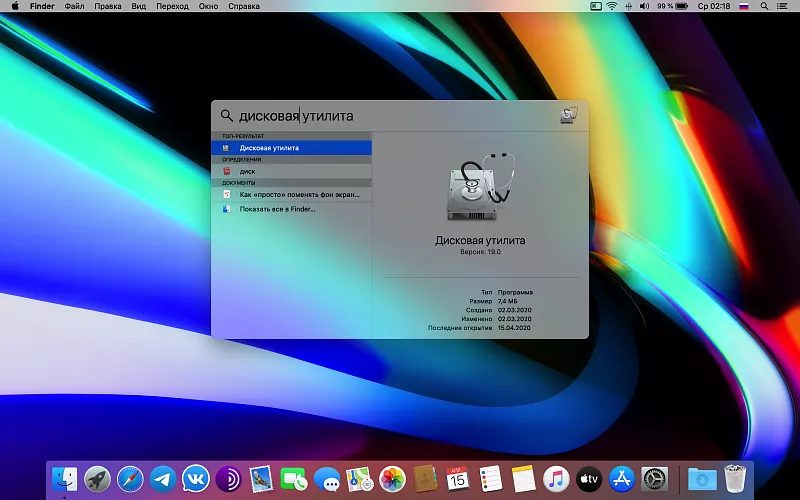
Task: Open the Photos app in Dock
Action: (x=392, y=478)
